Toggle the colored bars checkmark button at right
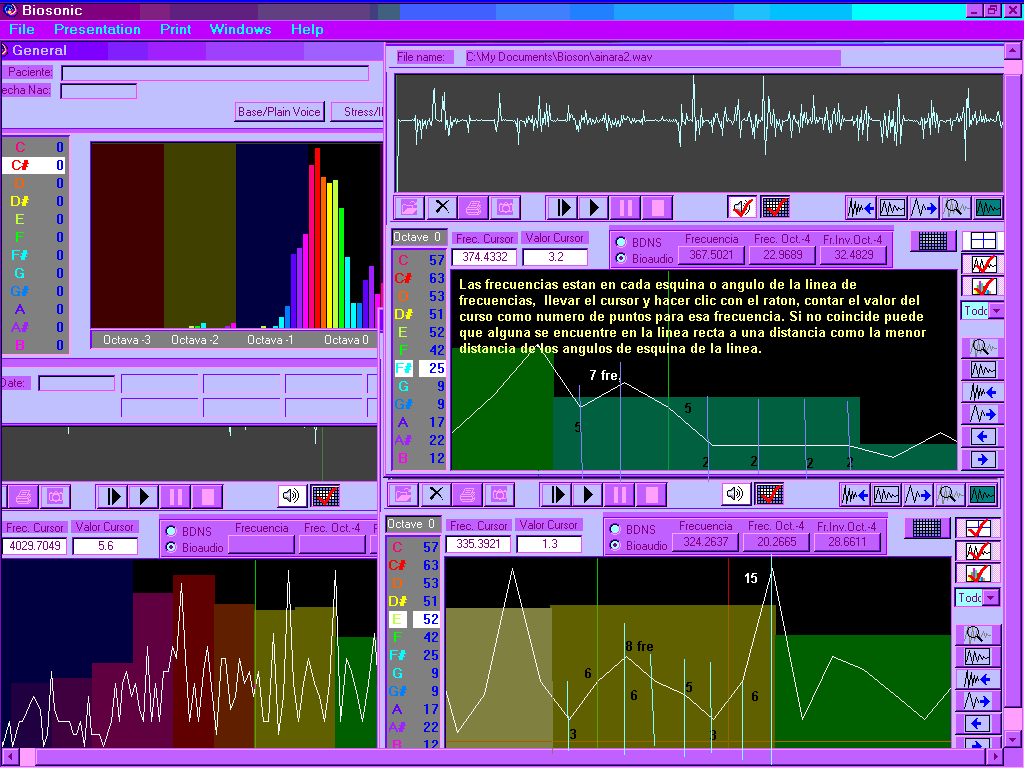The image size is (1024, 768). (x=982, y=286)
